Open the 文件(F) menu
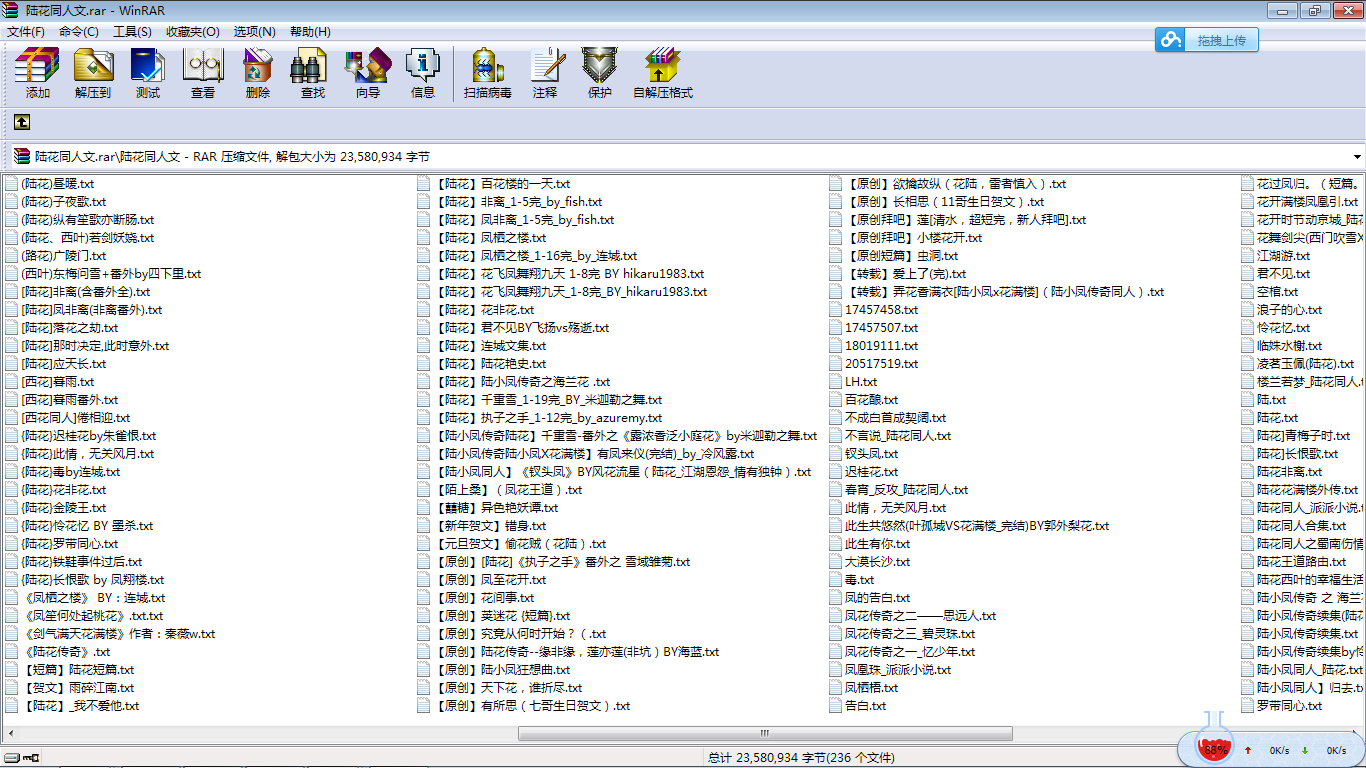Viewport: 1366px width, 768px height. point(26,32)
